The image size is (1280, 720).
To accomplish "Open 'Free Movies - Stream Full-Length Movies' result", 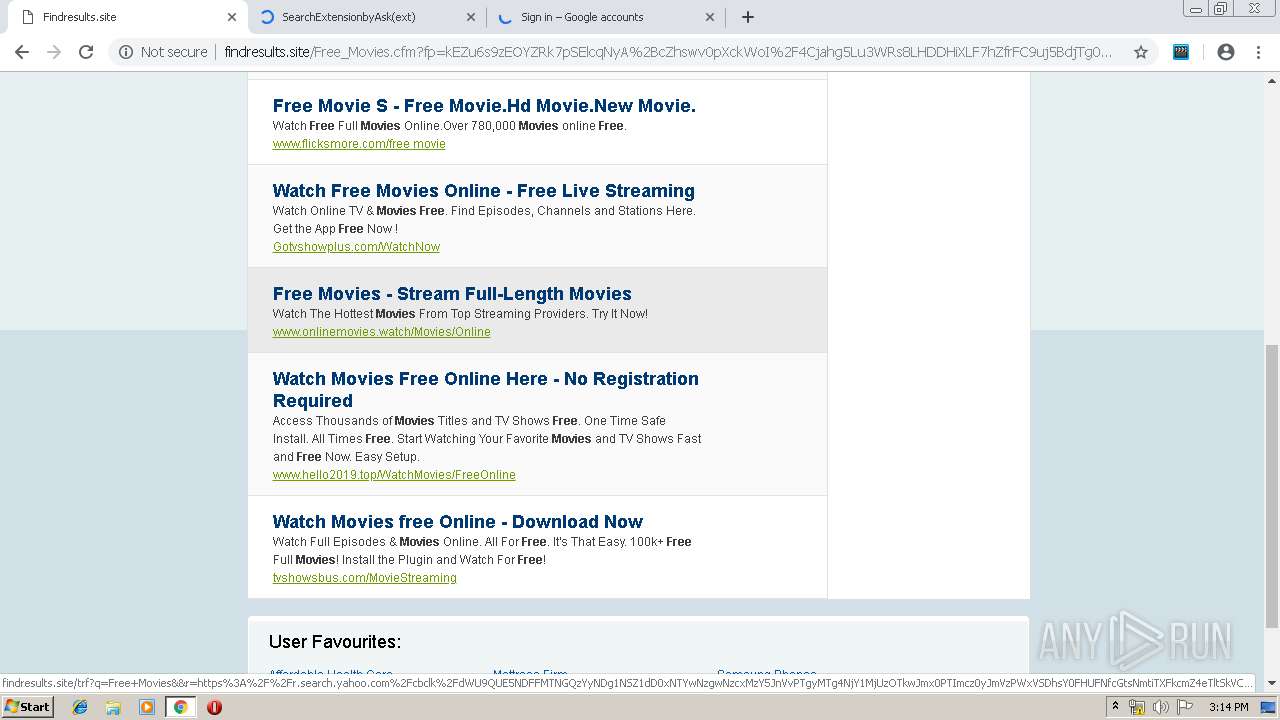I will click(x=452, y=294).
